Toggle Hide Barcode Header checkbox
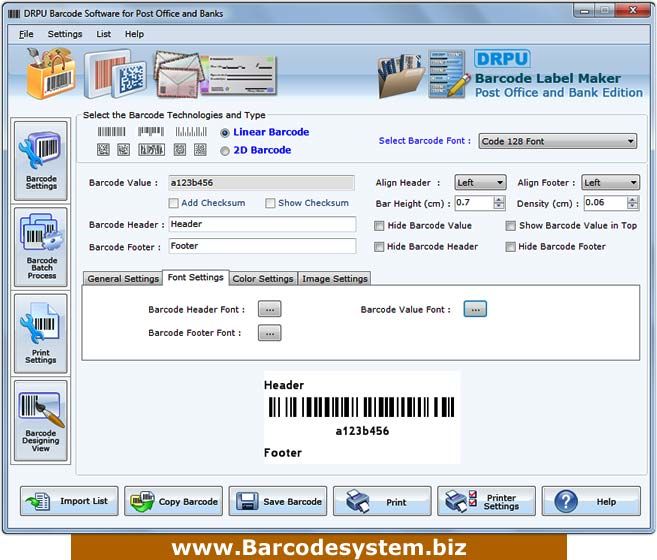The width and height of the screenshot is (657, 560). 379,247
